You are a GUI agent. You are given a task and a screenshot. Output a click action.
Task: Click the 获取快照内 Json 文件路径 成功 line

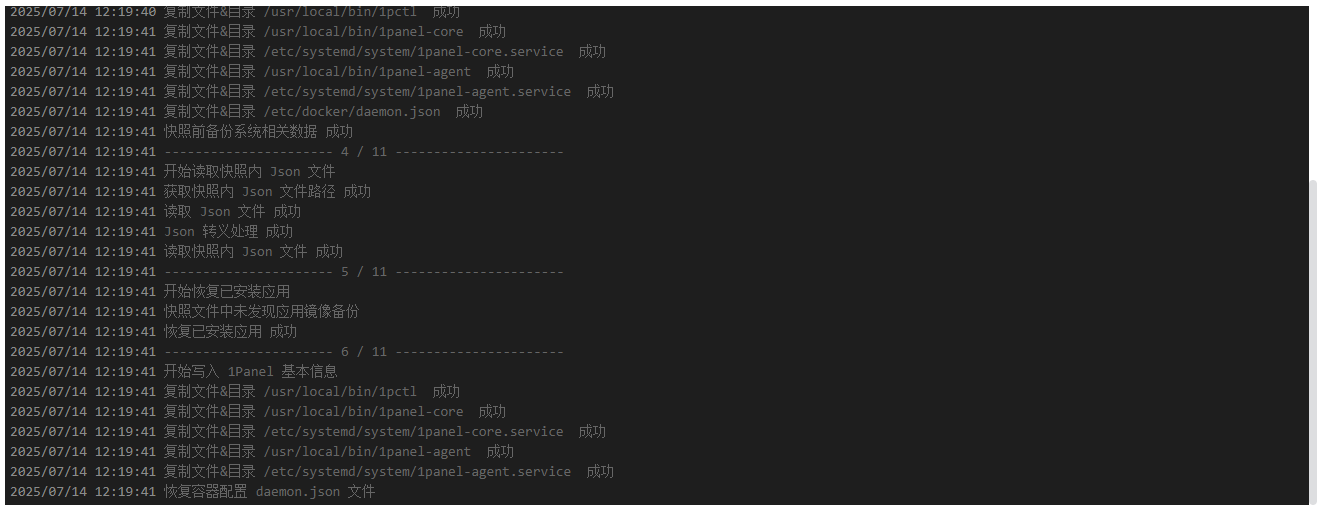[190, 192]
